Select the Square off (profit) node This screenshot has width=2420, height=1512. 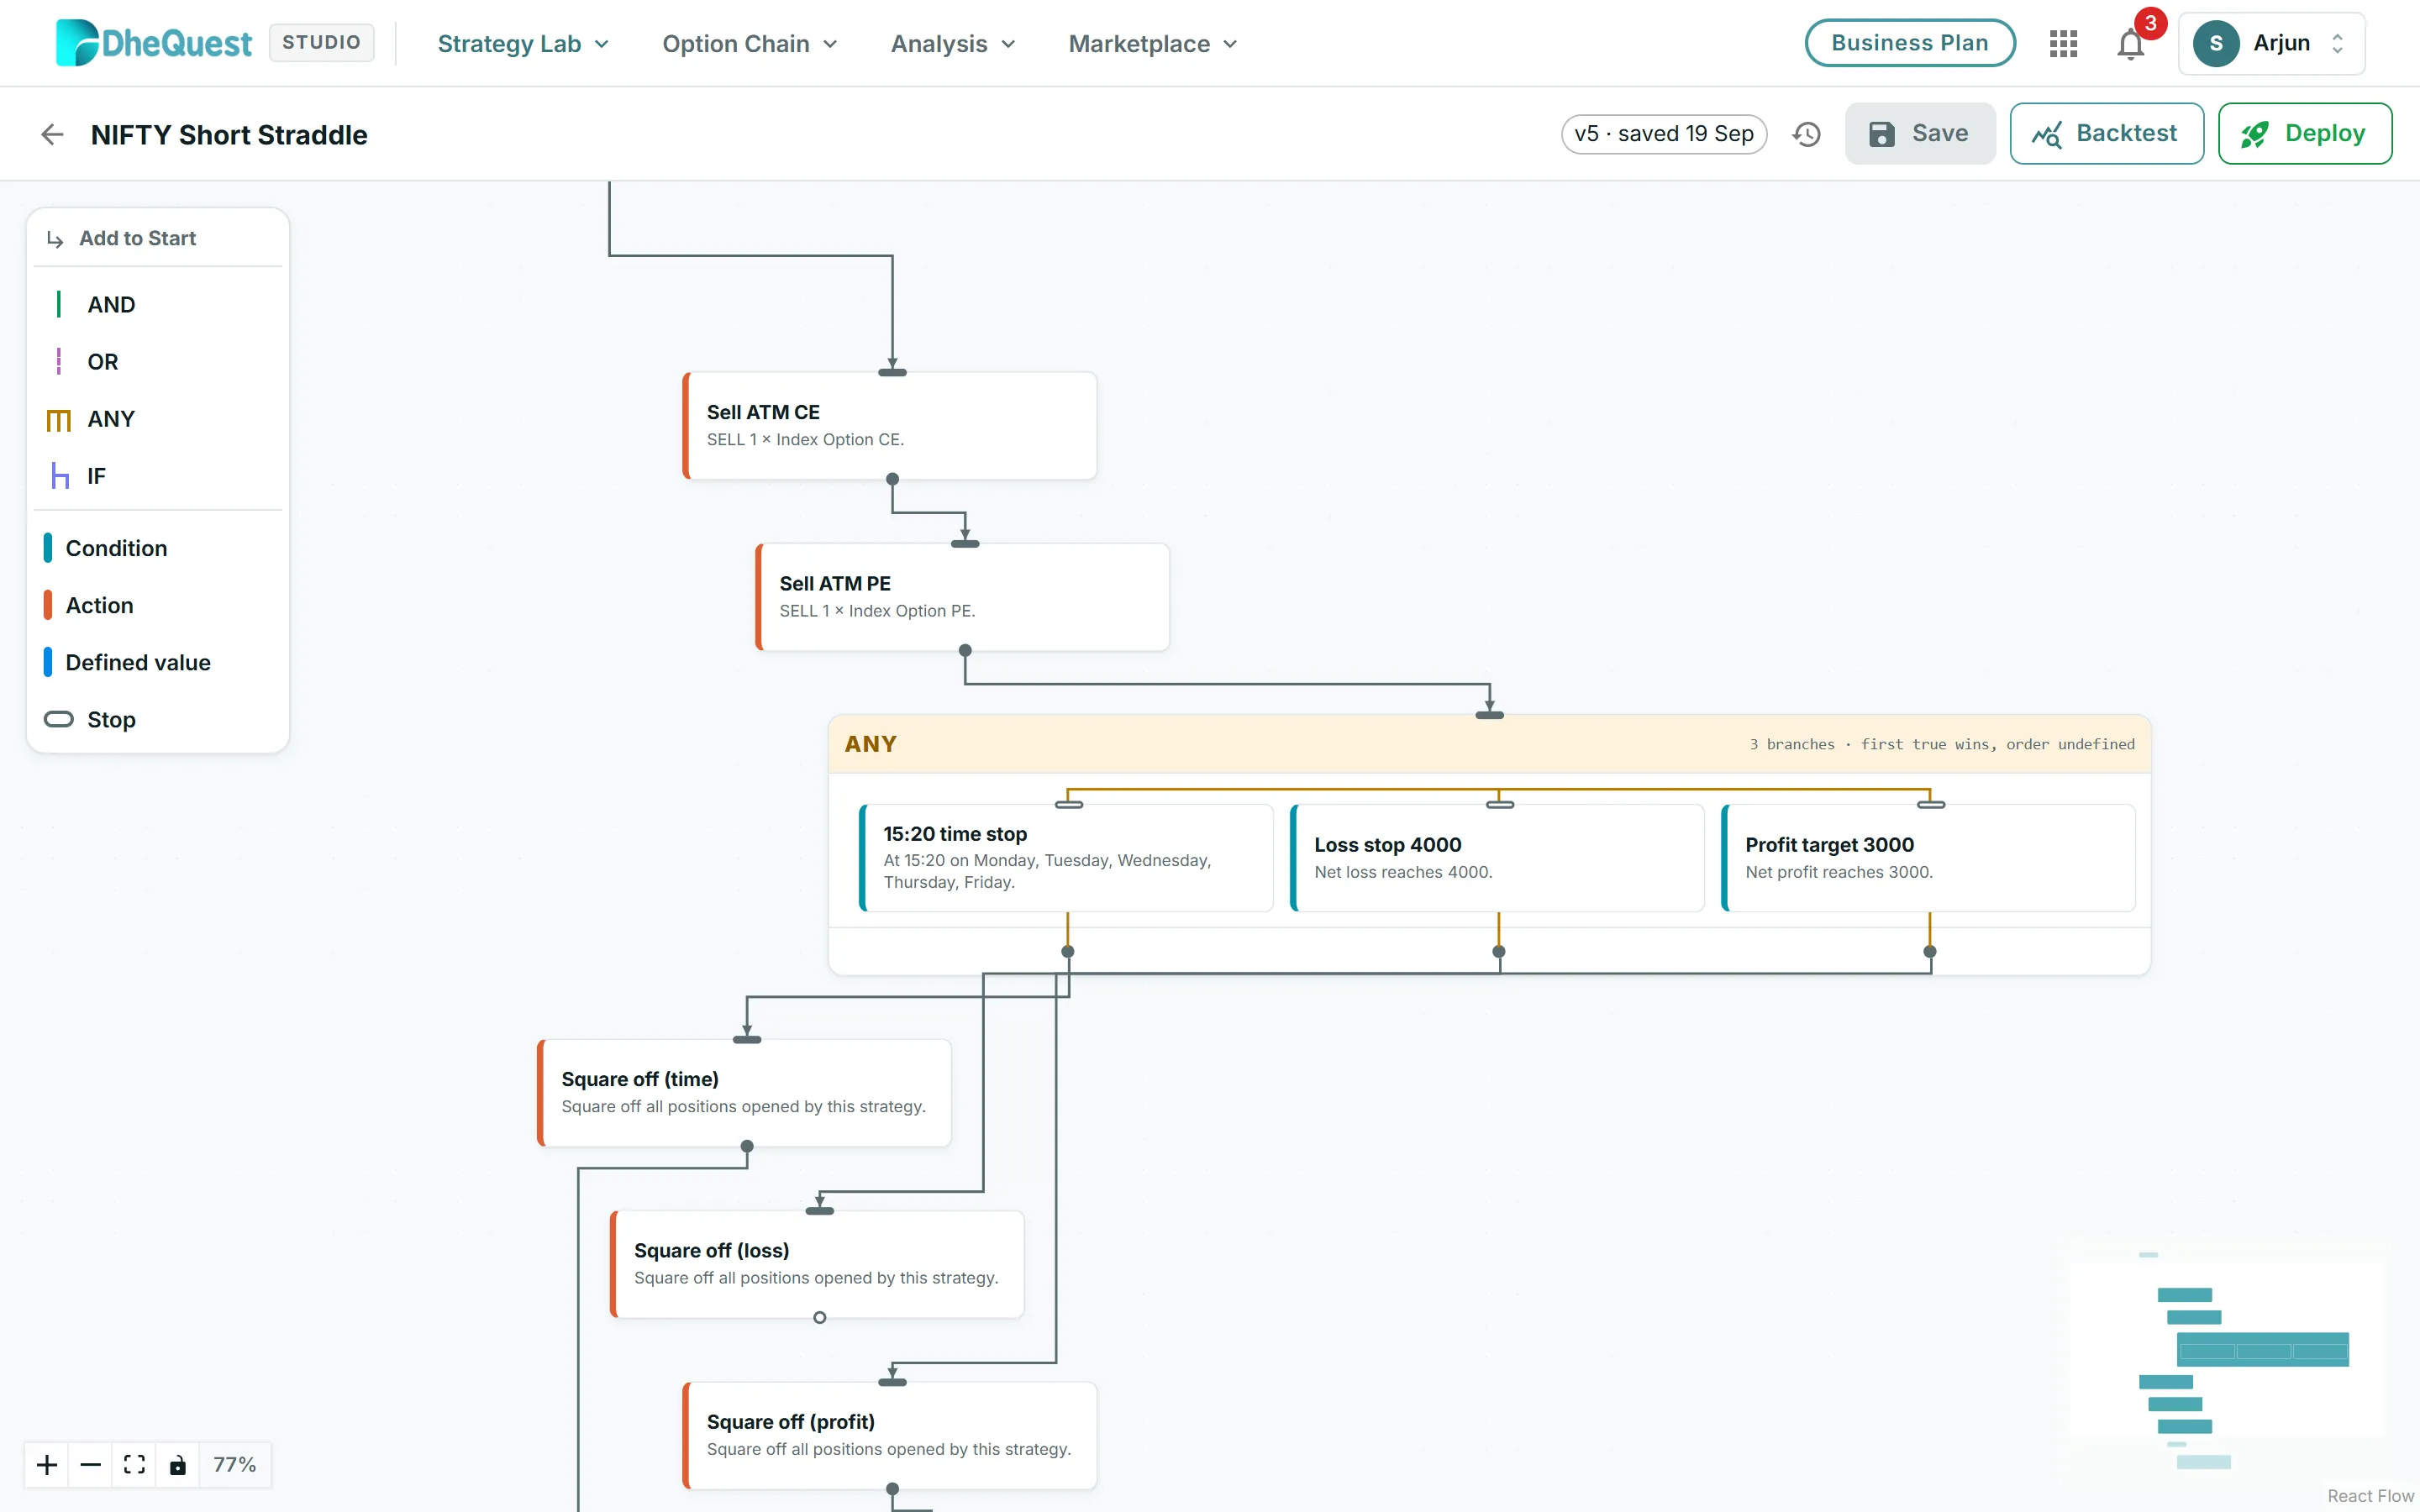point(890,1435)
